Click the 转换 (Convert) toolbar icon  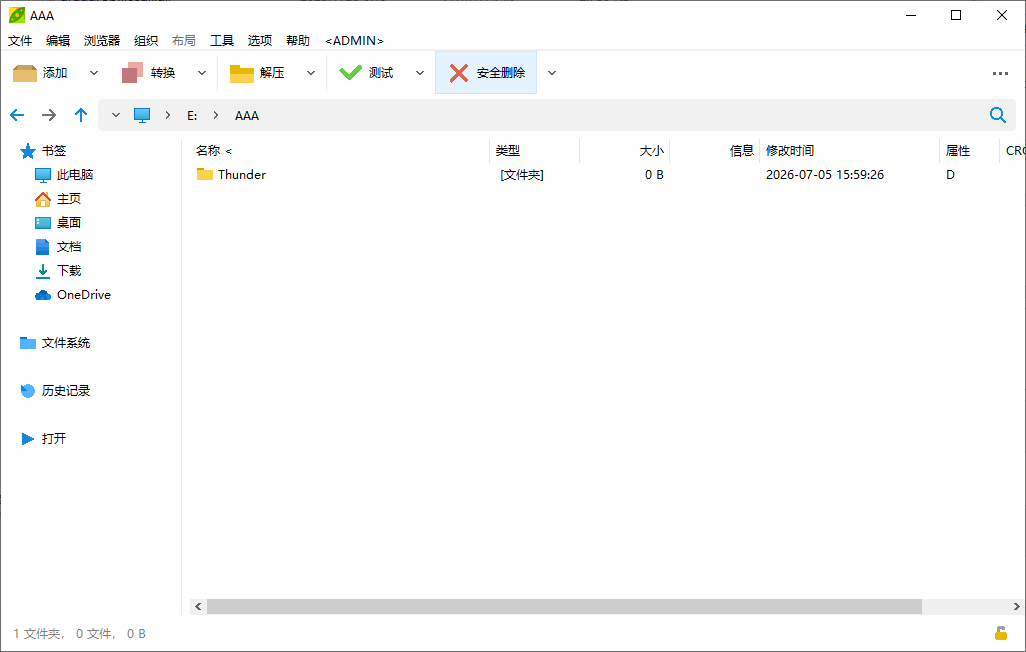pyautogui.click(x=133, y=73)
